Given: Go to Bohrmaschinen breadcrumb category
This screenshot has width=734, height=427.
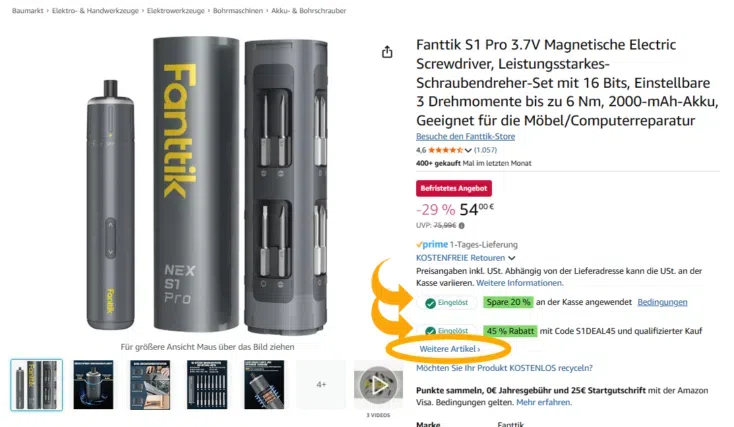Looking at the screenshot, I should pos(238,11).
